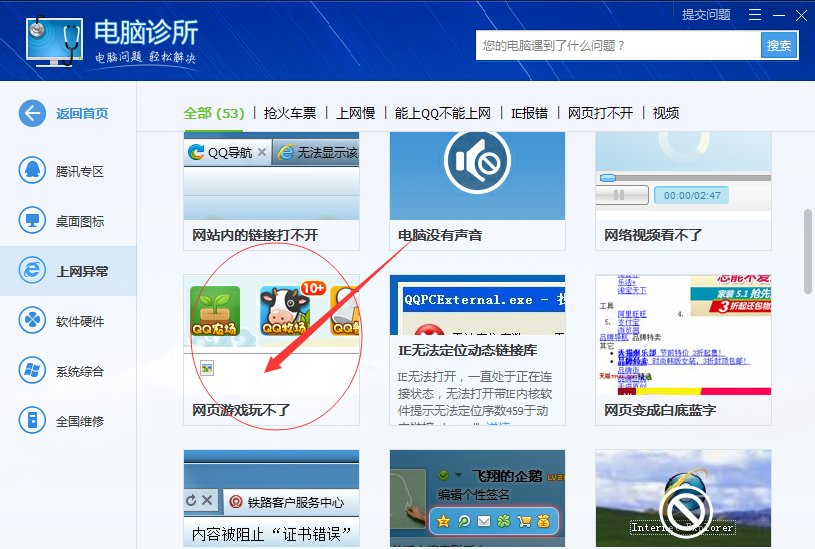
Task: Click the video player thumbnail showing 00:00/02:47
Action: 683,176
